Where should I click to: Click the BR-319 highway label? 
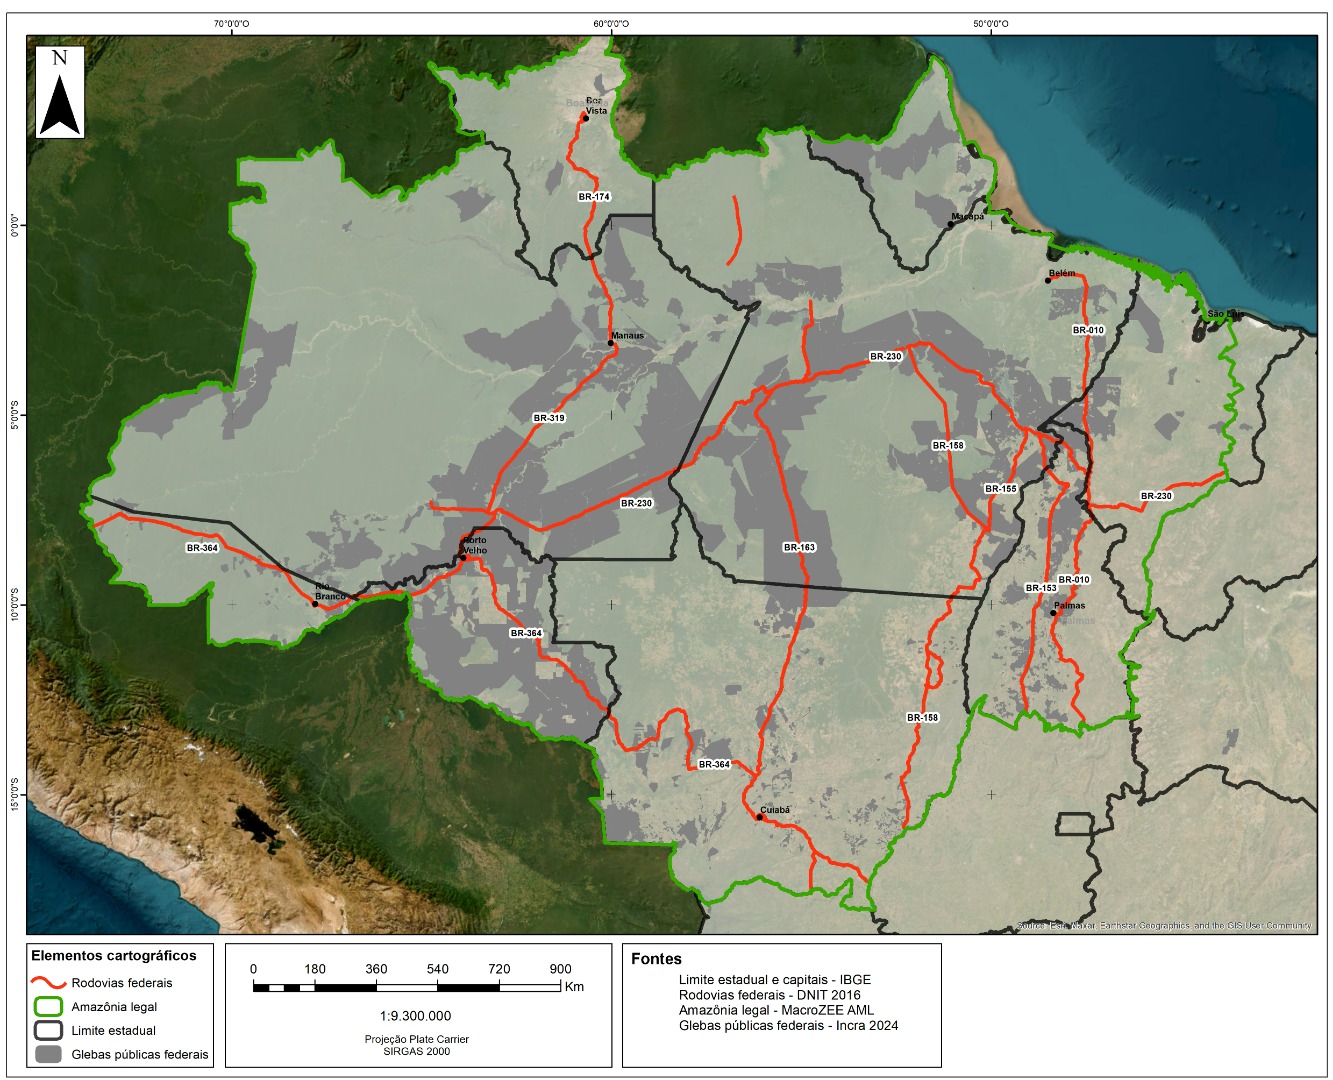click(549, 418)
